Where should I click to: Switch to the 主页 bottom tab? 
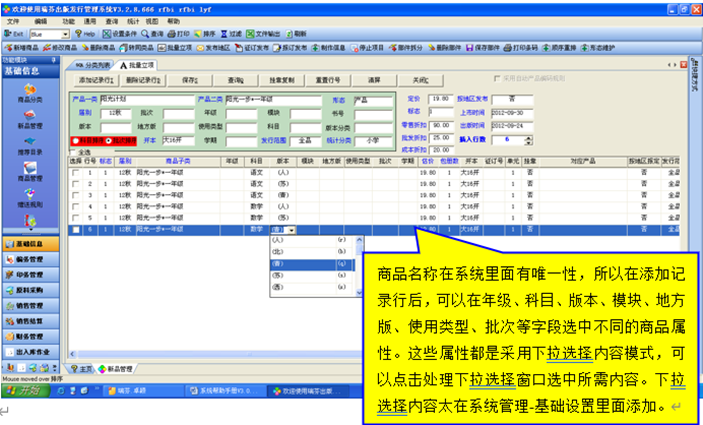(81, 369)
